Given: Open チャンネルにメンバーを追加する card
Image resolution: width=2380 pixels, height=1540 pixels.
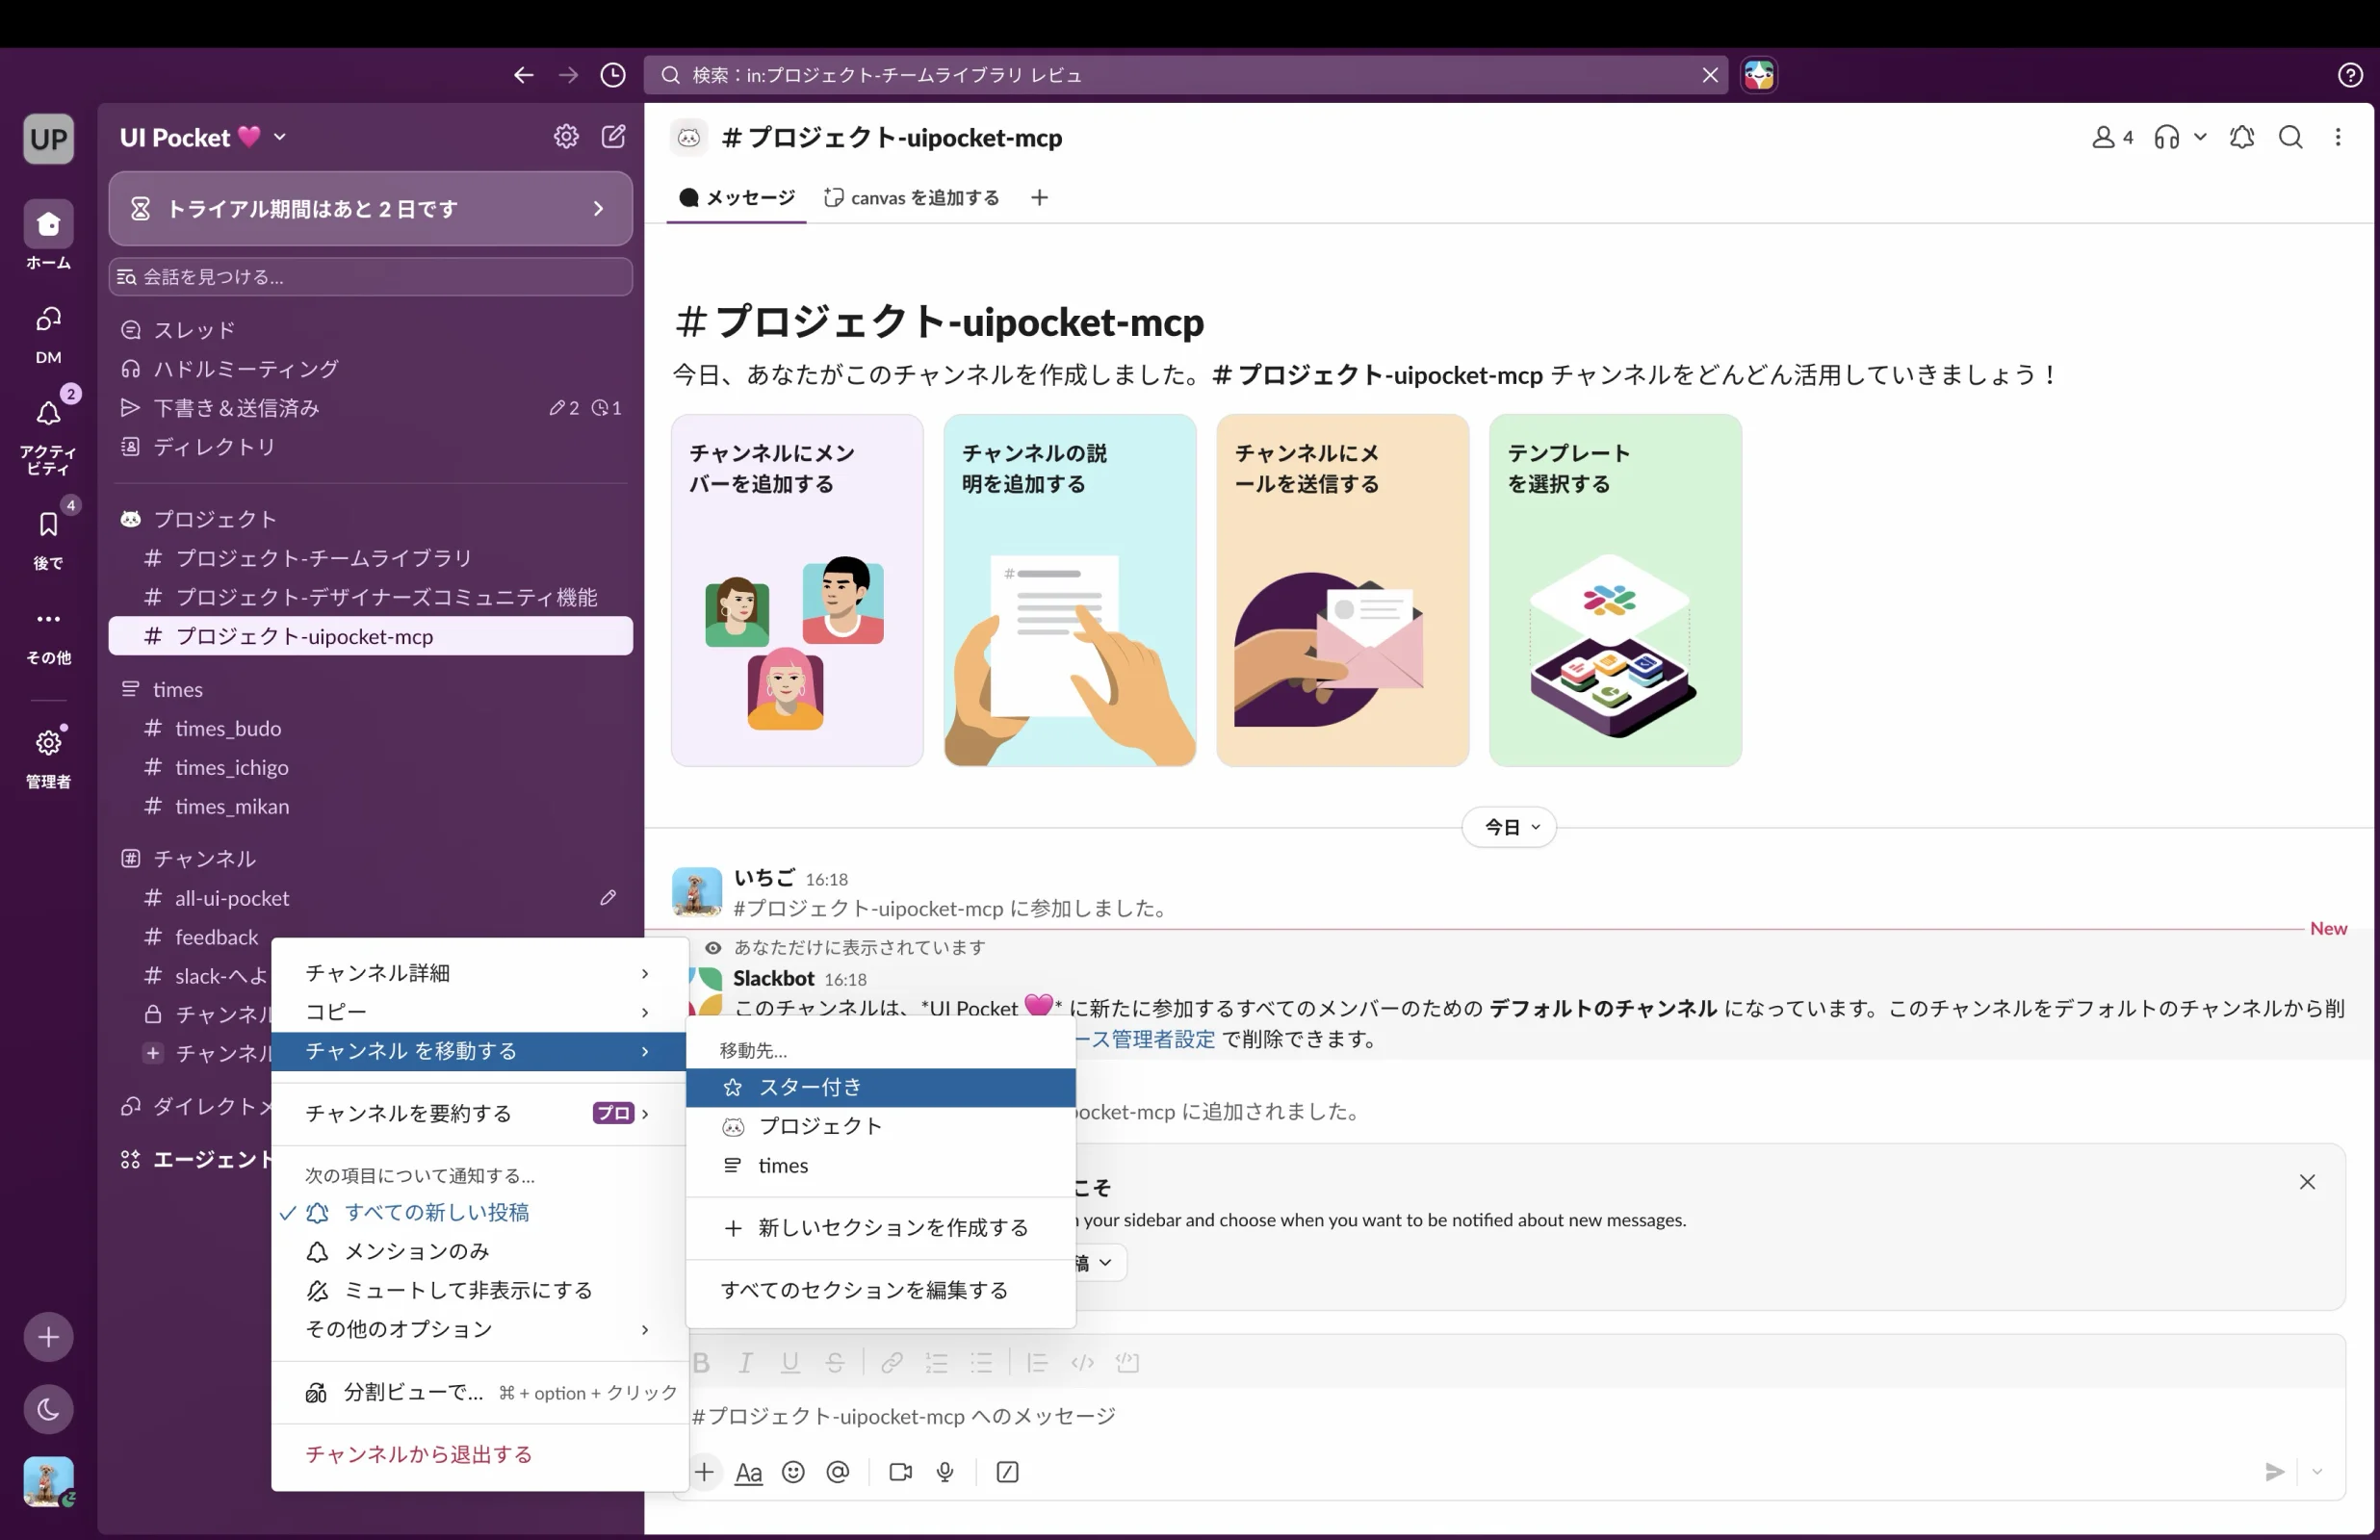Looking at the screenshot, I should coord(797,590).
